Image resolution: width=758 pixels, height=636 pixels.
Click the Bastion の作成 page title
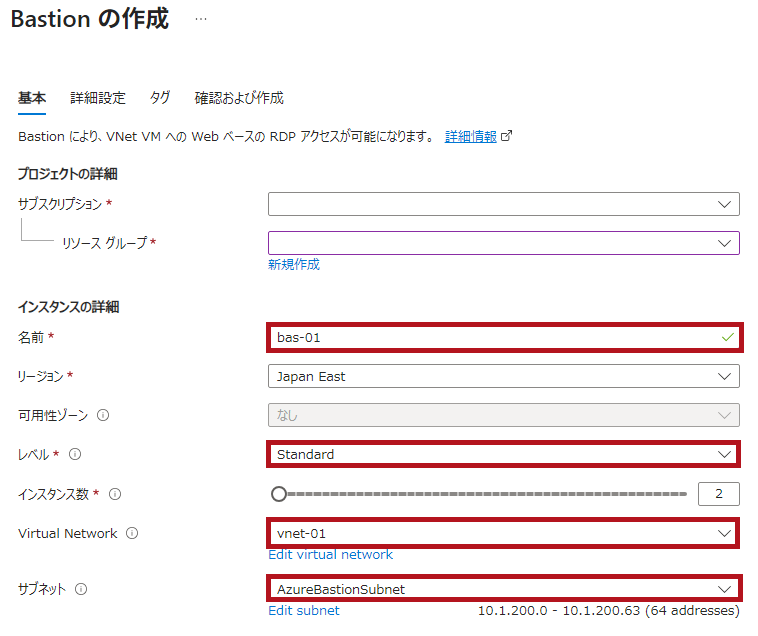click(90, 19)
